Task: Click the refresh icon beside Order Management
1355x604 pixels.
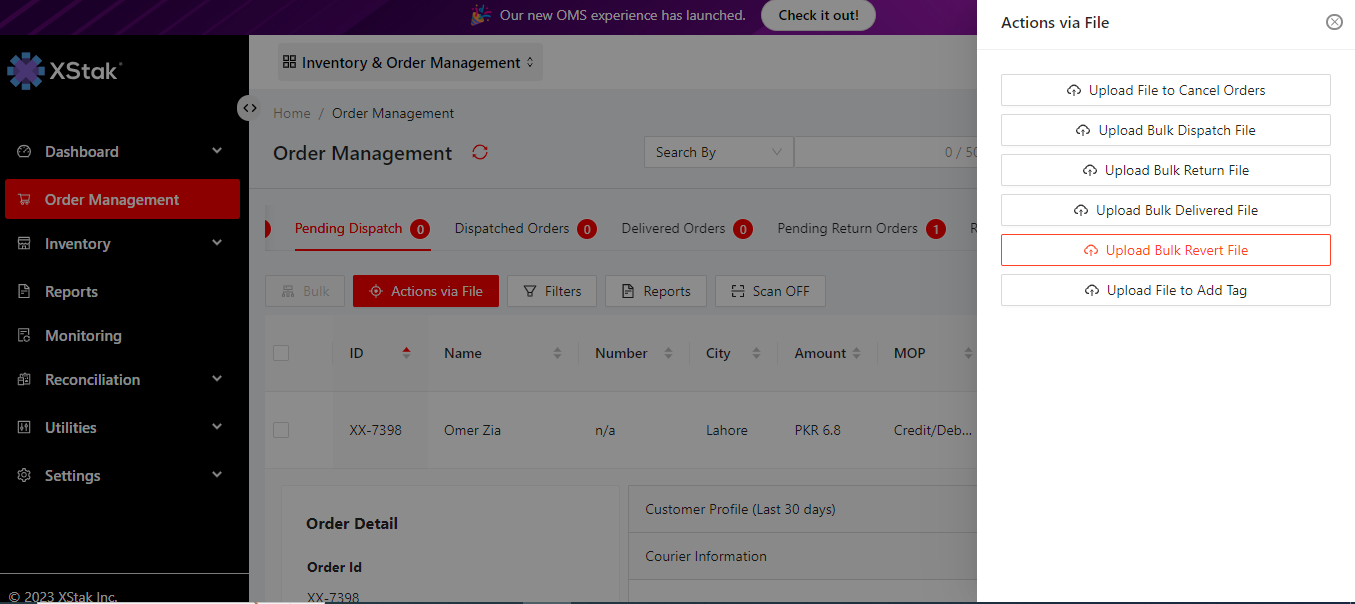Action: tap(480, 153)
